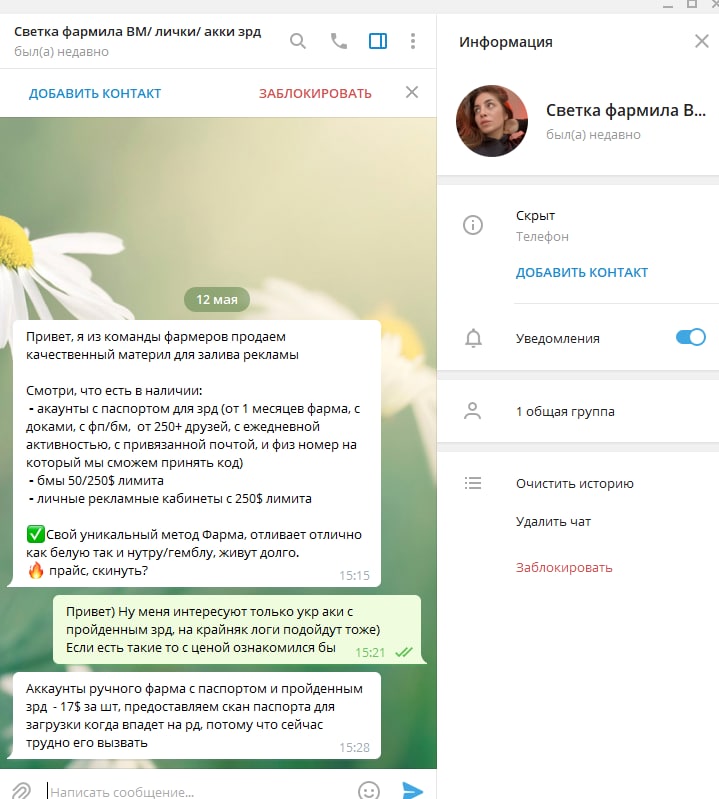Minimize the window
The width and height of the screenshot is (719, 799).
(x=668, y=5)
